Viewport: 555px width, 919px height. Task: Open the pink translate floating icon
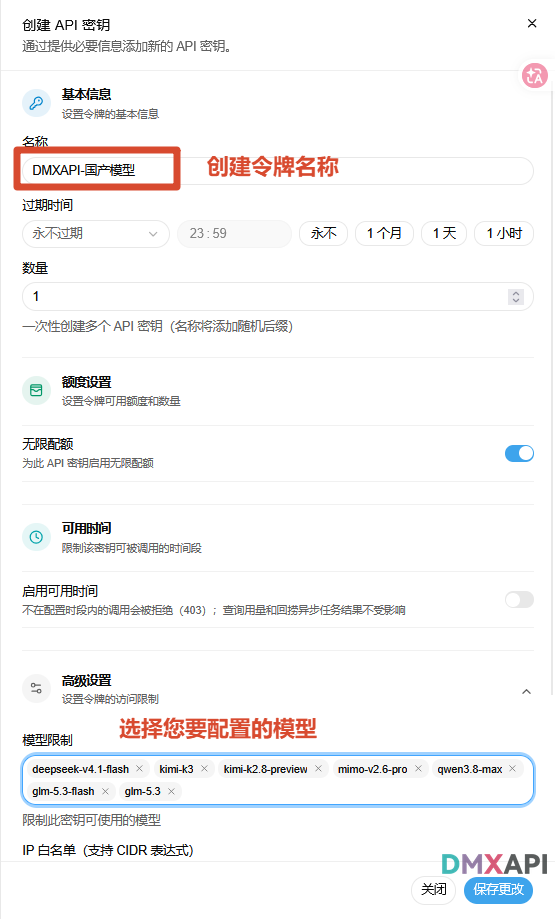(x=534, y=76)
